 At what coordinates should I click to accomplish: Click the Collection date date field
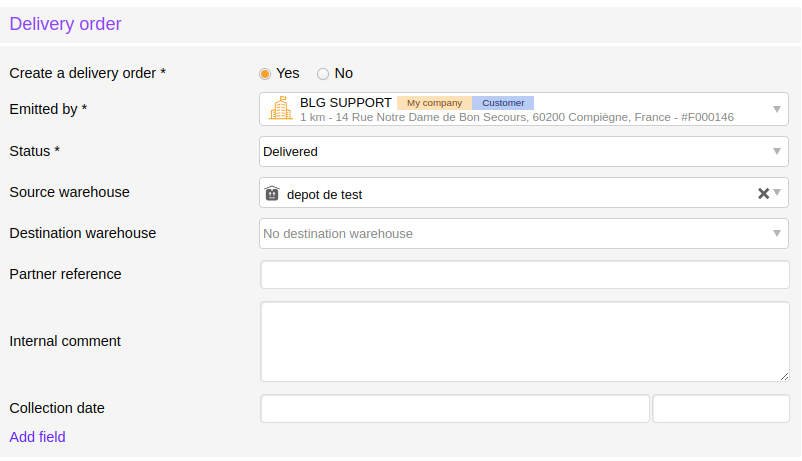(455, 408)
